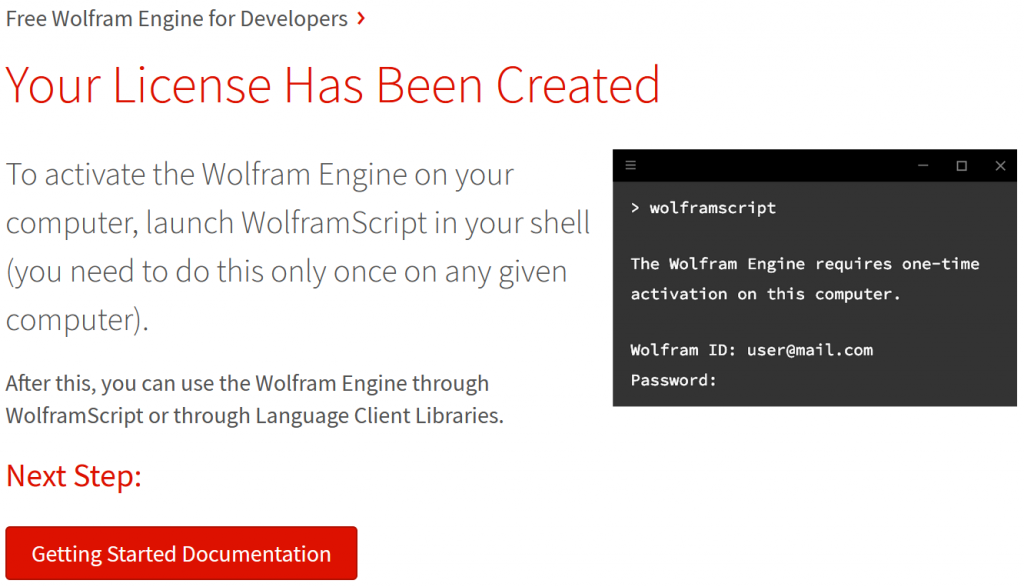Open the terminal hamburger menu
Viewport: 1024px width, 587px height.
point(630,165)
